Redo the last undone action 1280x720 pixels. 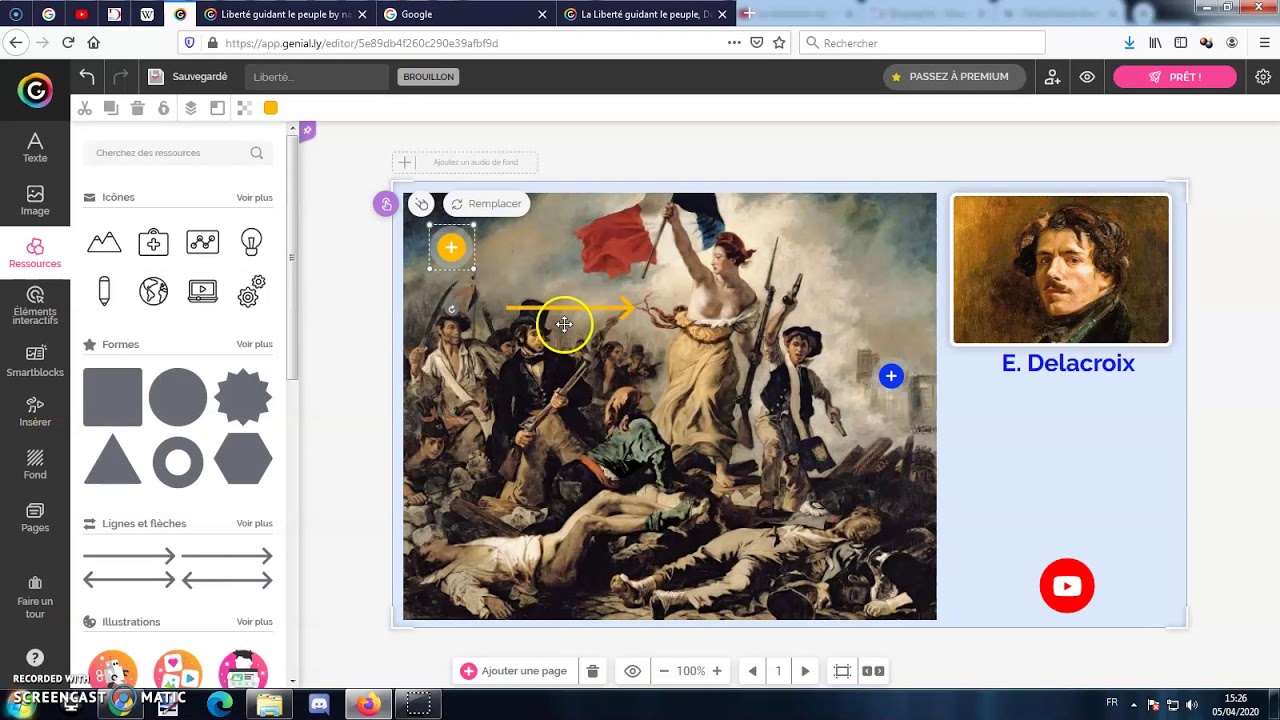[121, 77]
